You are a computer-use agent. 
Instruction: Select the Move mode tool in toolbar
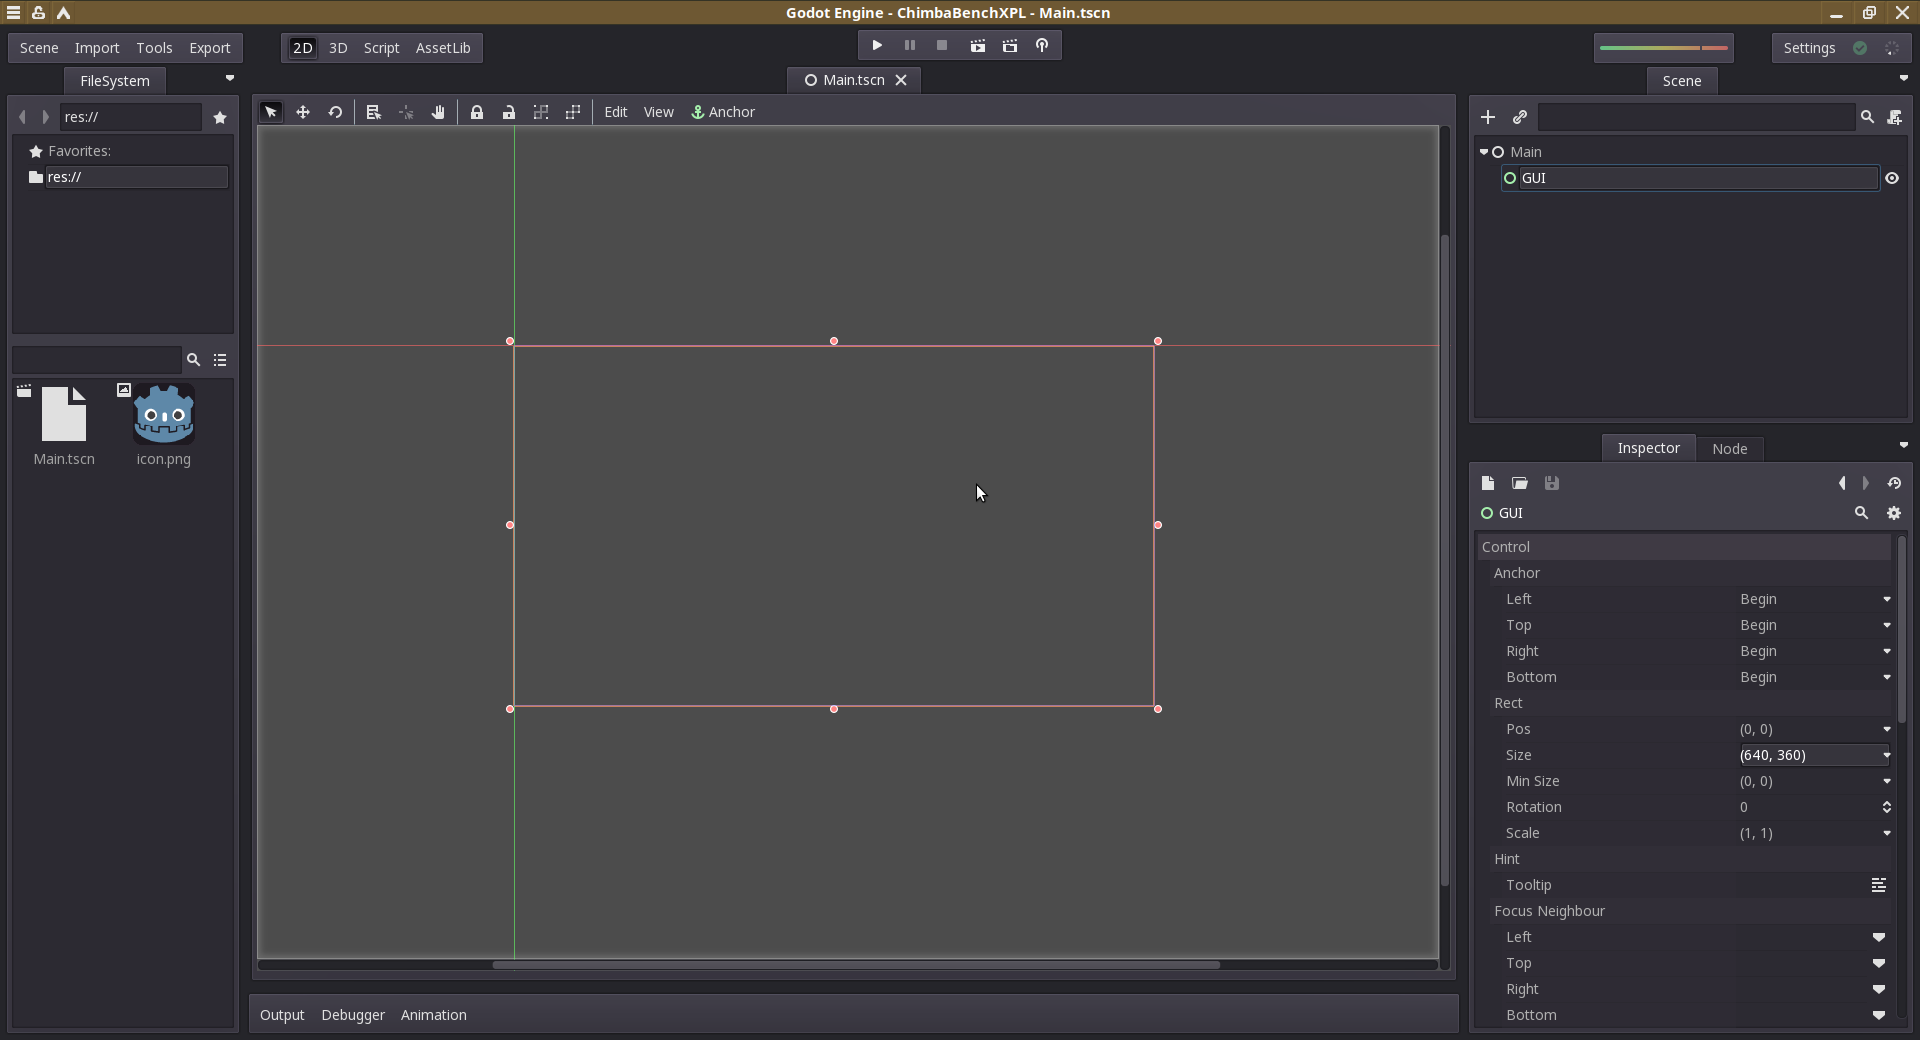tap(303, 112)
